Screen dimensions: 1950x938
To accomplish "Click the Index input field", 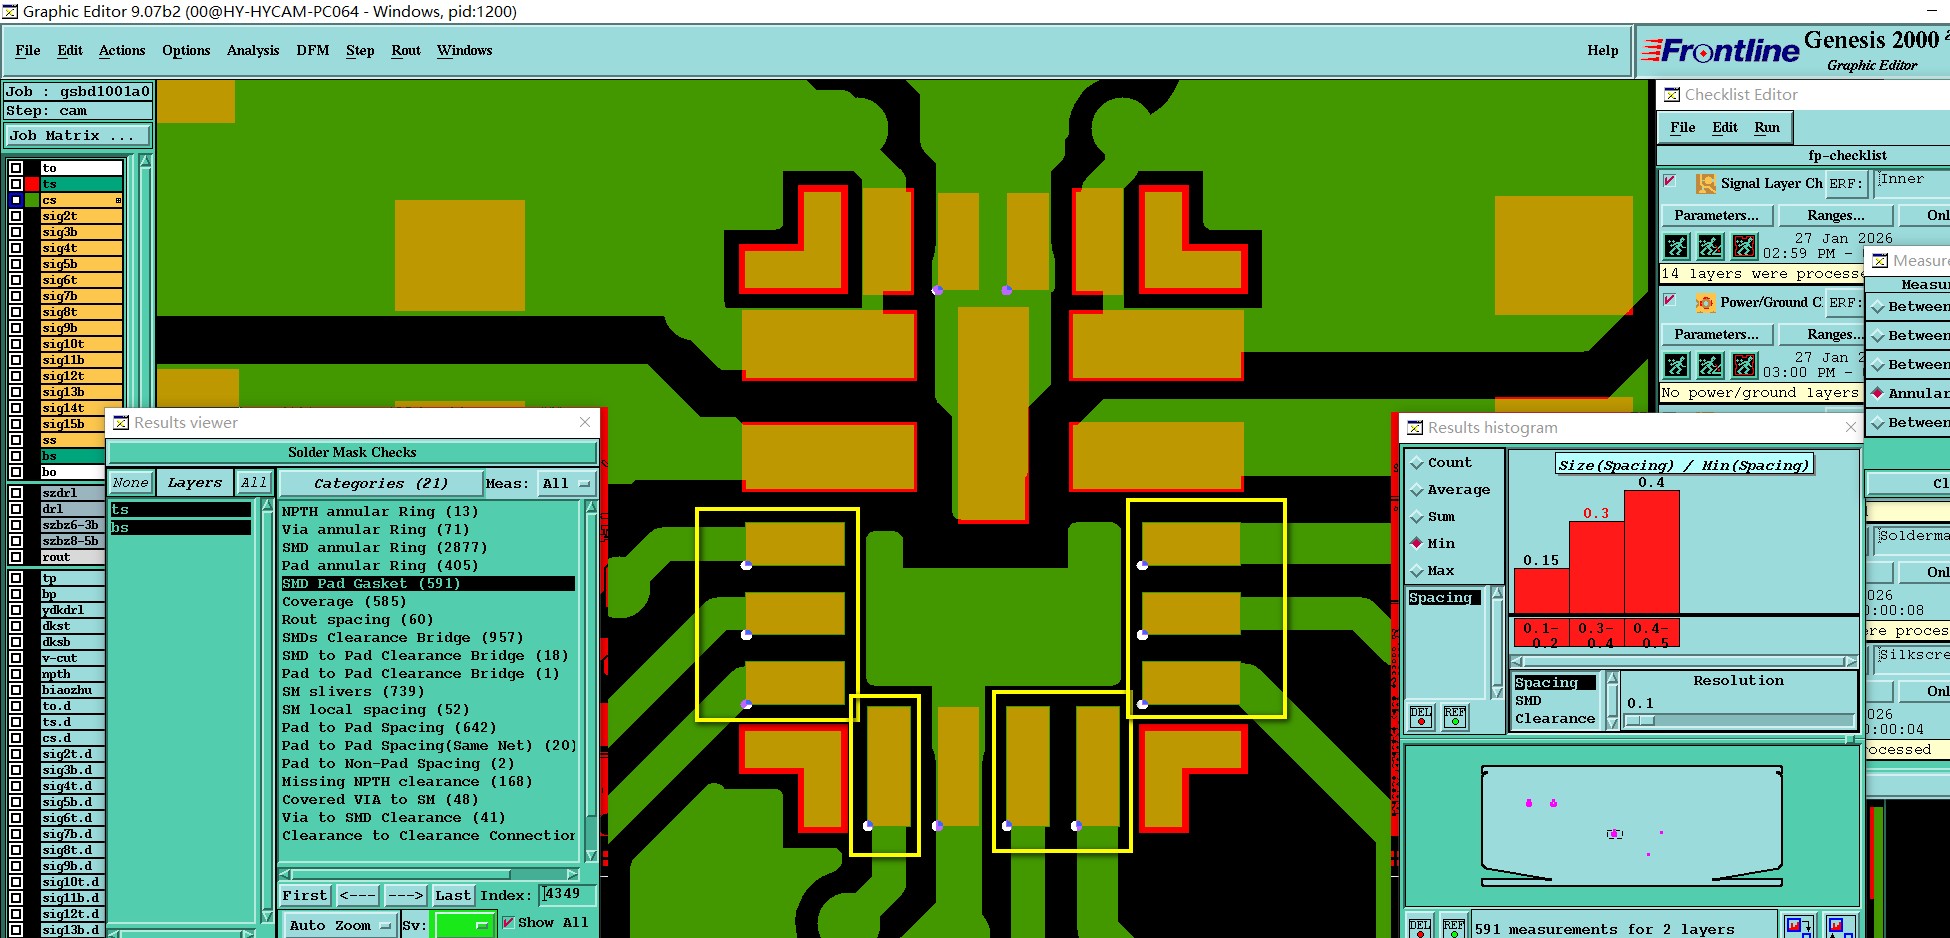I will tap(567, 894).
